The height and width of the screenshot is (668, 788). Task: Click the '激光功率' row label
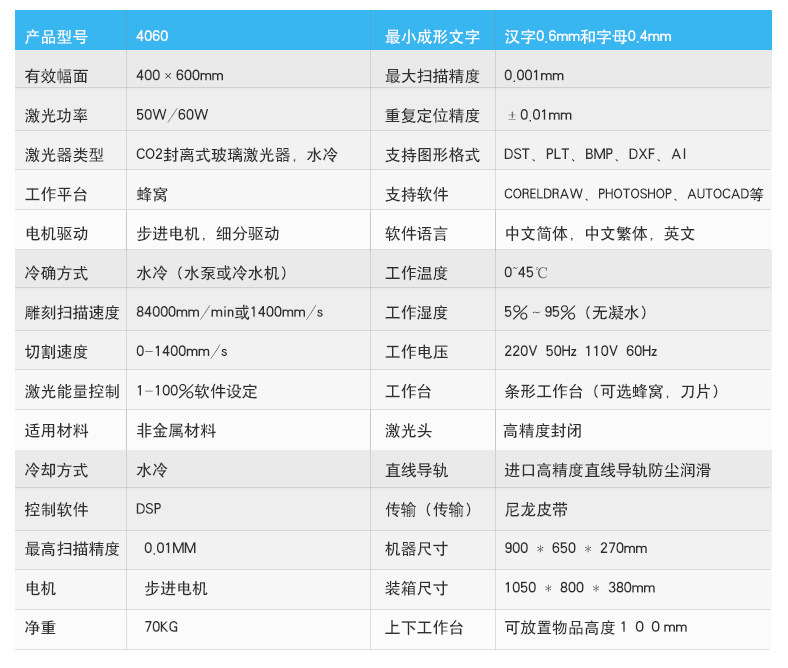pyautogui.click(x=56, y=116)
